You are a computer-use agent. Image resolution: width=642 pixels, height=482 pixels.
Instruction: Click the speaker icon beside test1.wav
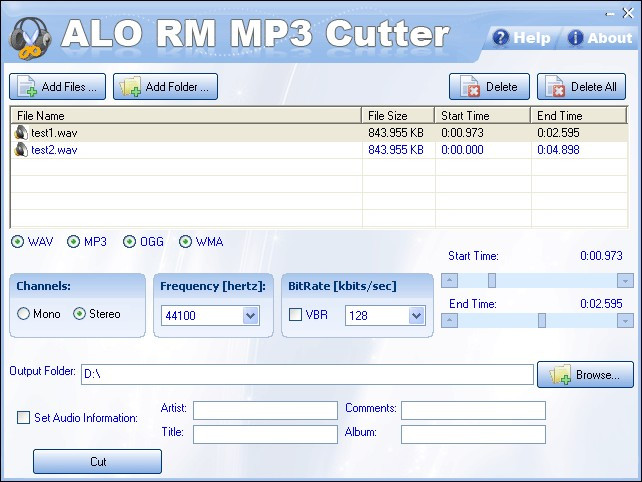(x=21, y=133)
